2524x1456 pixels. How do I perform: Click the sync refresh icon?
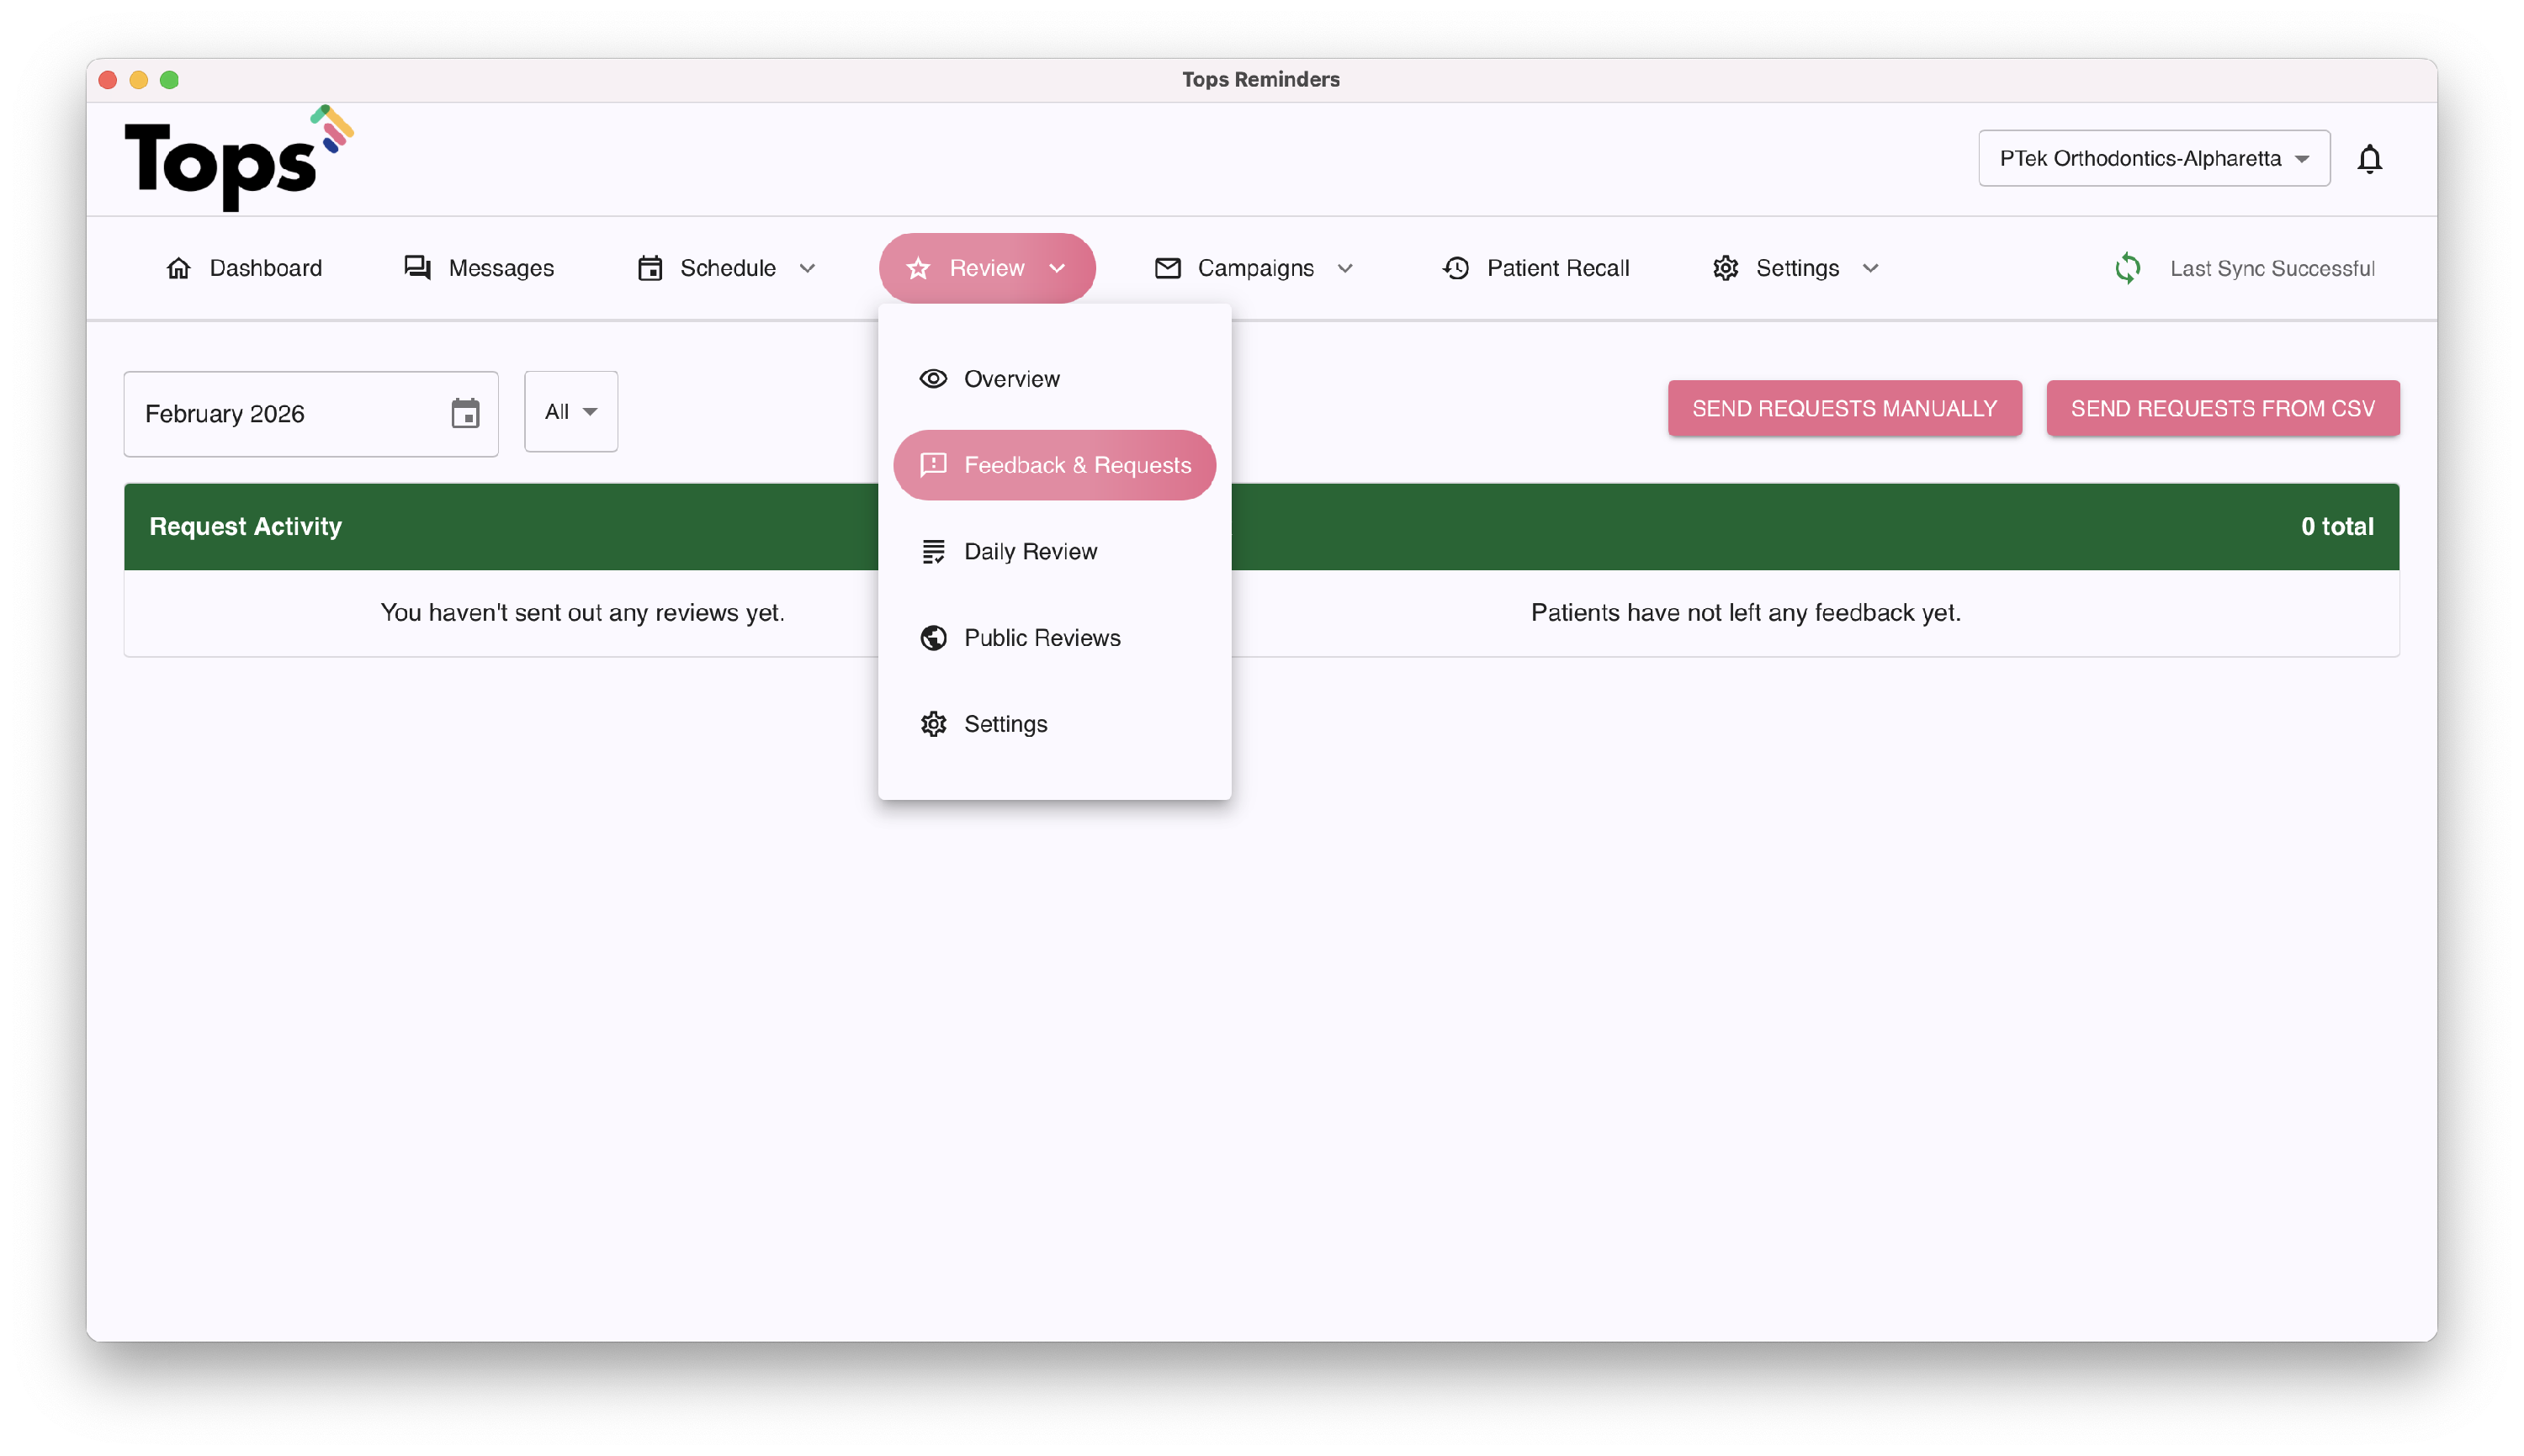(x=2127, y=268)
